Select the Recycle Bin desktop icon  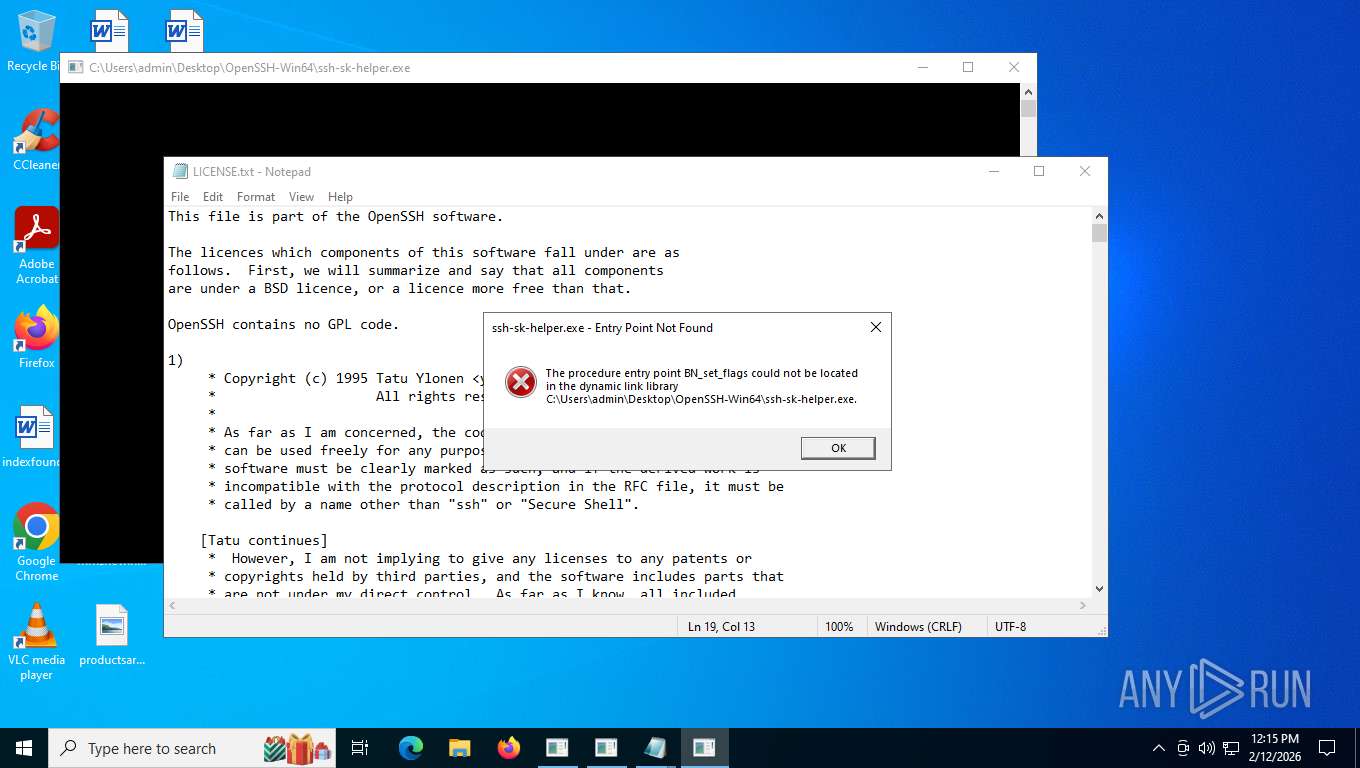click(x=36, y=41)
